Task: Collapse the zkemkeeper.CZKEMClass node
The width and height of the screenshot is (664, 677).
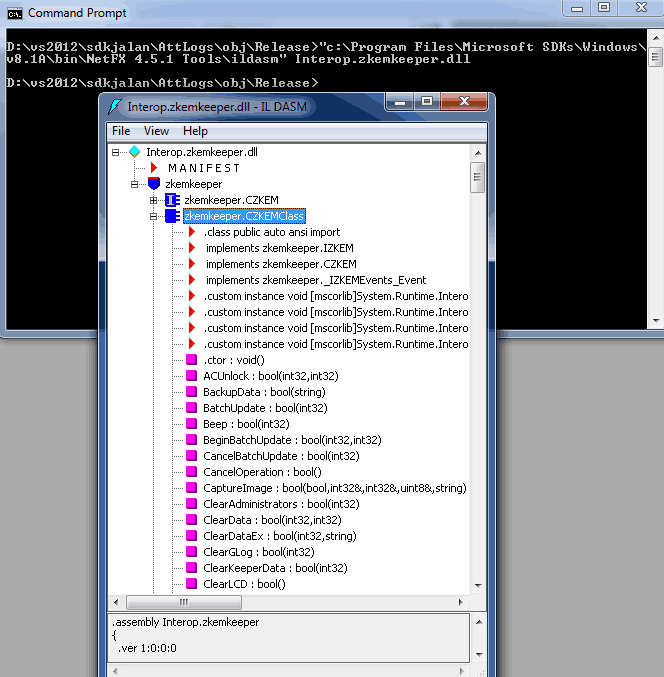Action: point(153,216)
